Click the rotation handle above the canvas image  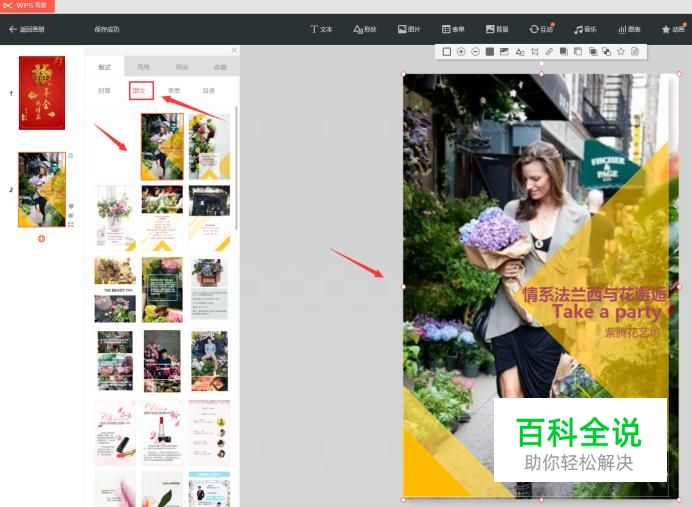pos(542,64)
